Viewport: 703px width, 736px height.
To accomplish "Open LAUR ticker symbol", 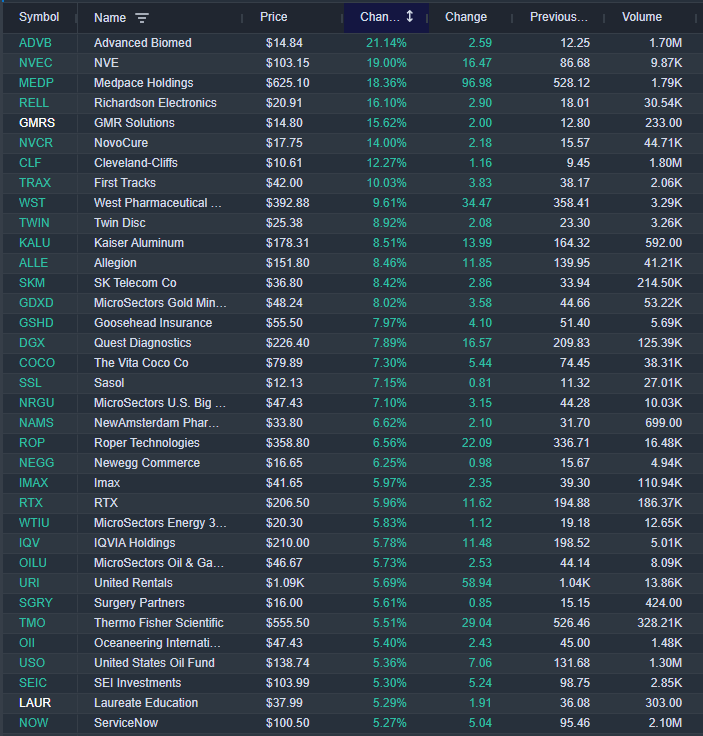I will click(35, 703).
